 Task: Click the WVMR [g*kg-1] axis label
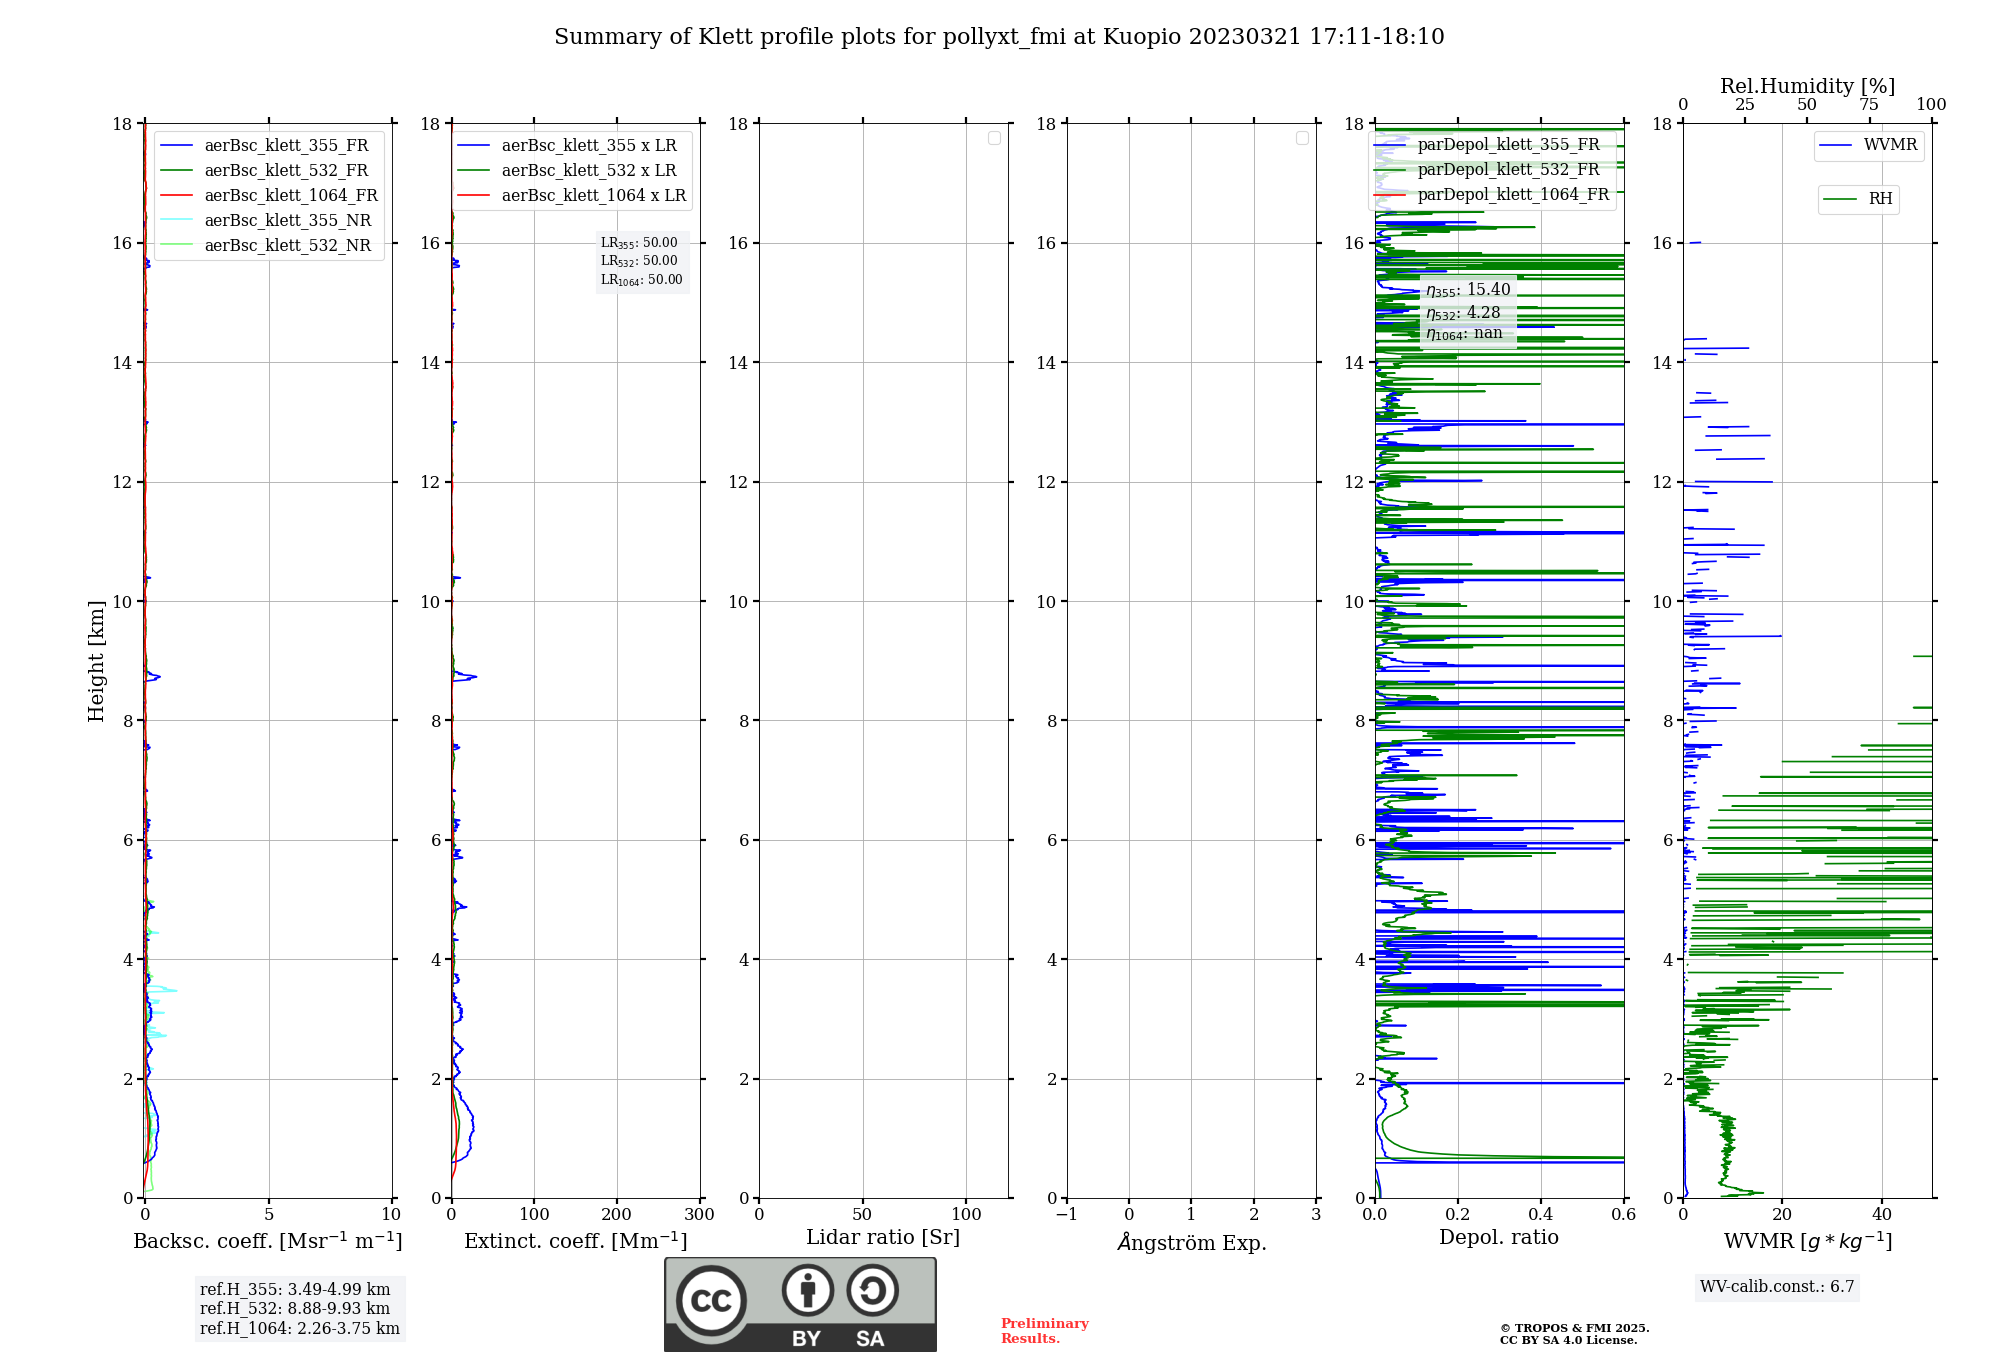tap(1808, 1241)
